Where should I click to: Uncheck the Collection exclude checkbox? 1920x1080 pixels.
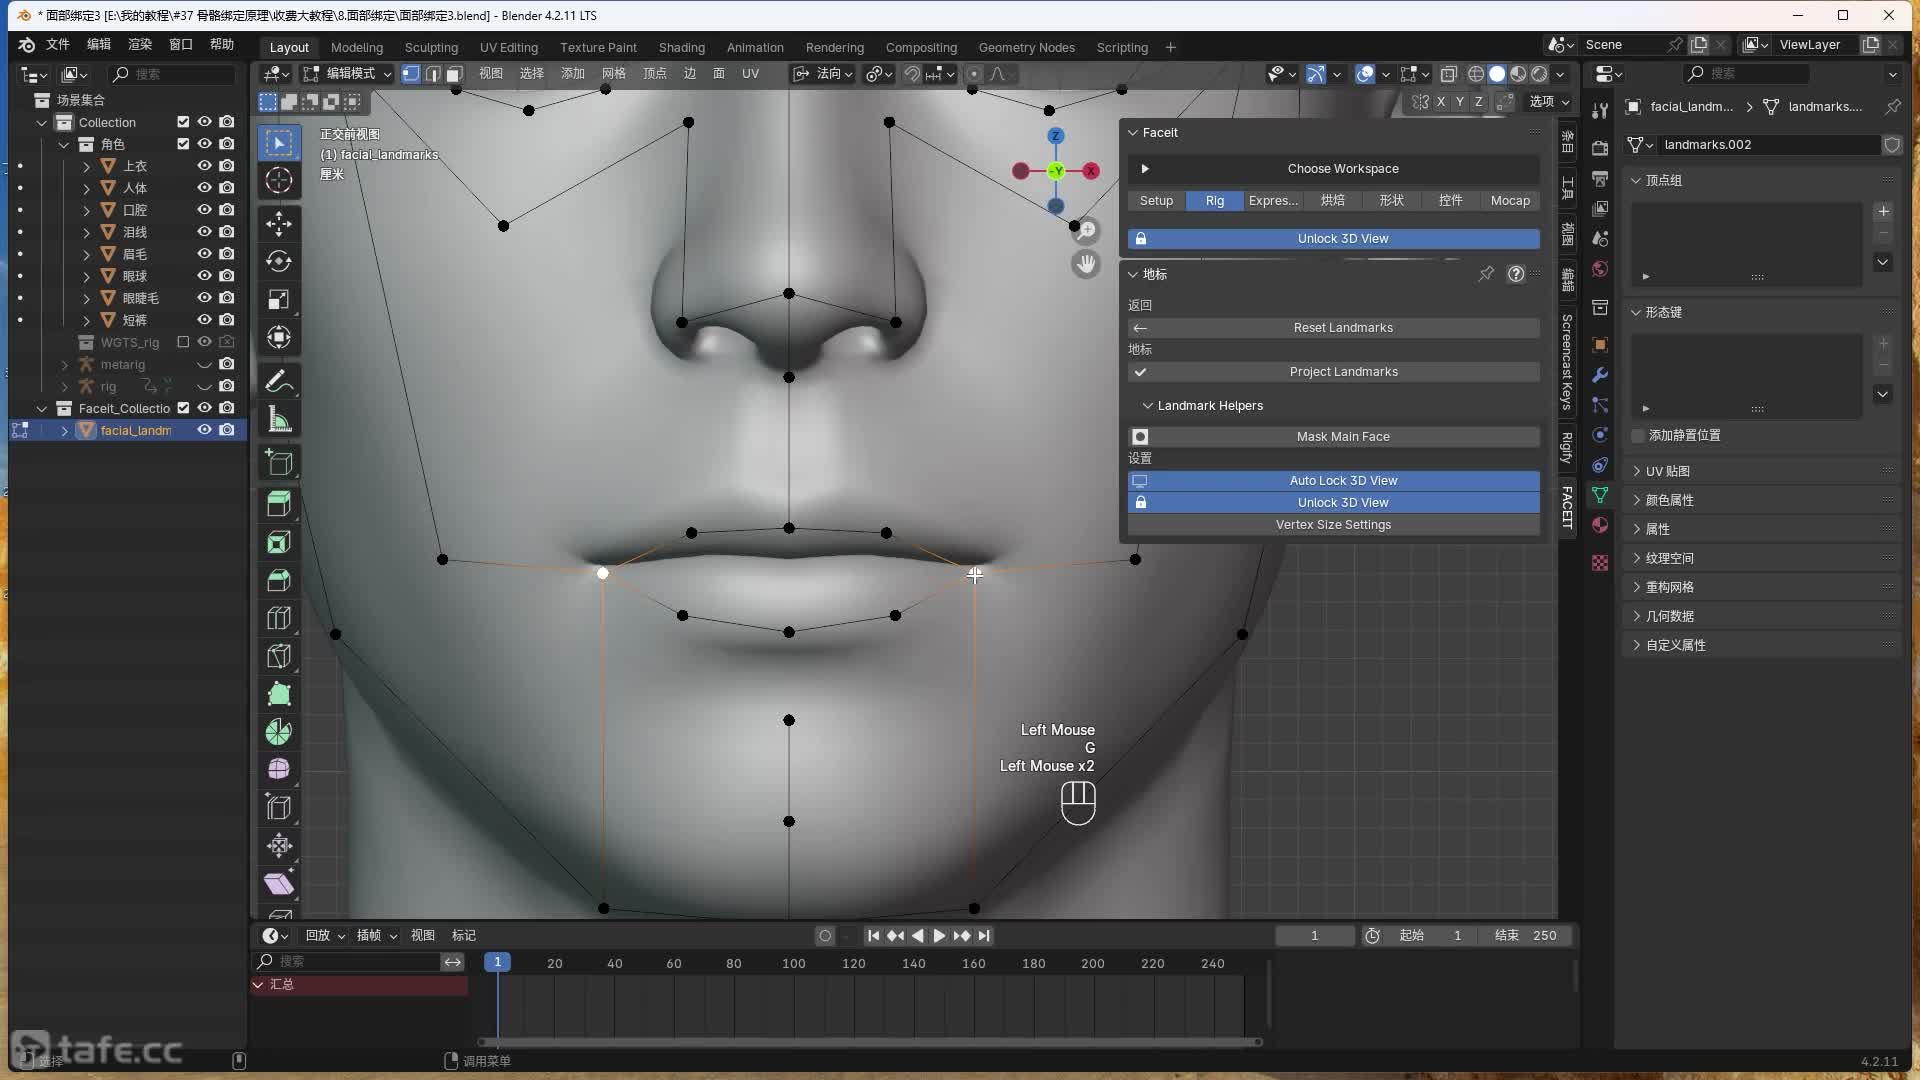point(183,122)
